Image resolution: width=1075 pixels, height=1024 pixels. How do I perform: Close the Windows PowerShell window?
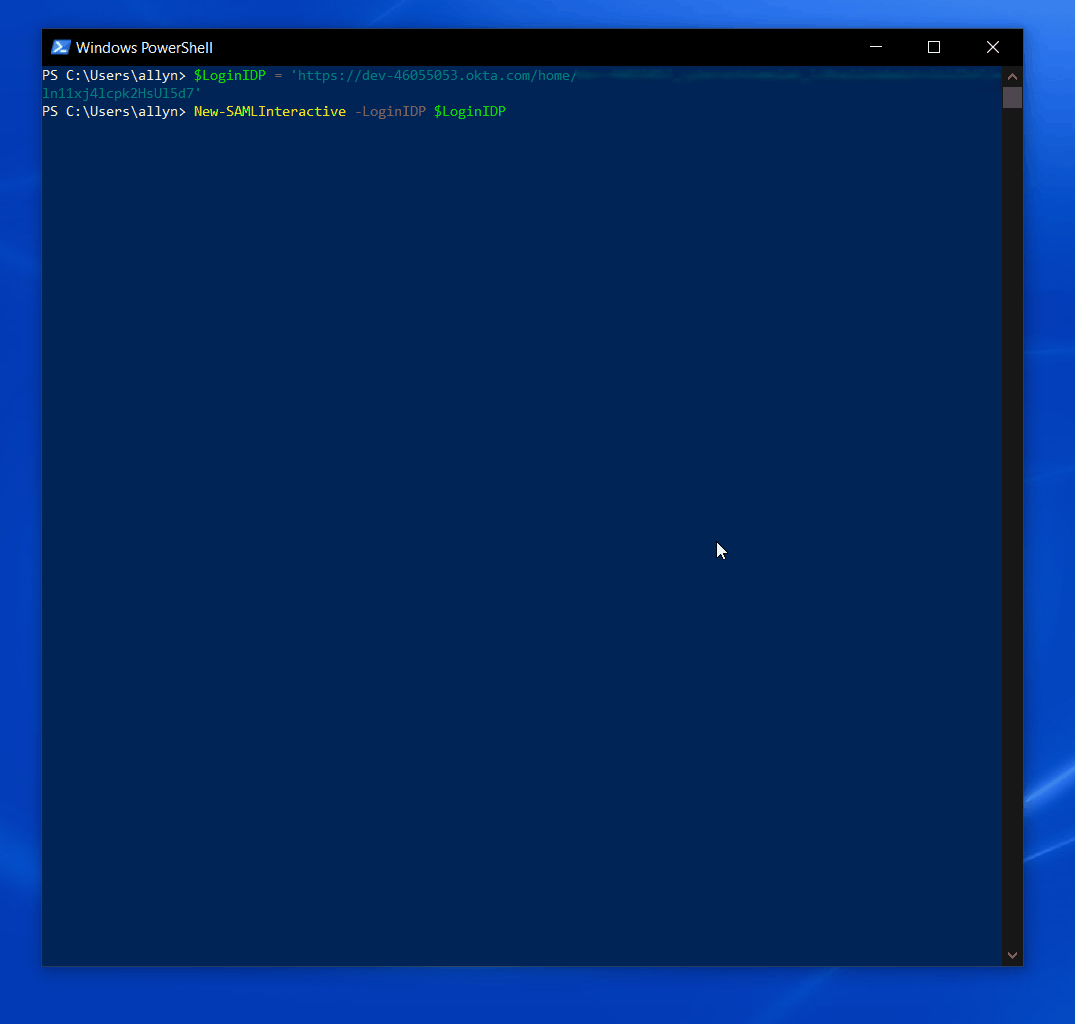click(x=993, y=47)
